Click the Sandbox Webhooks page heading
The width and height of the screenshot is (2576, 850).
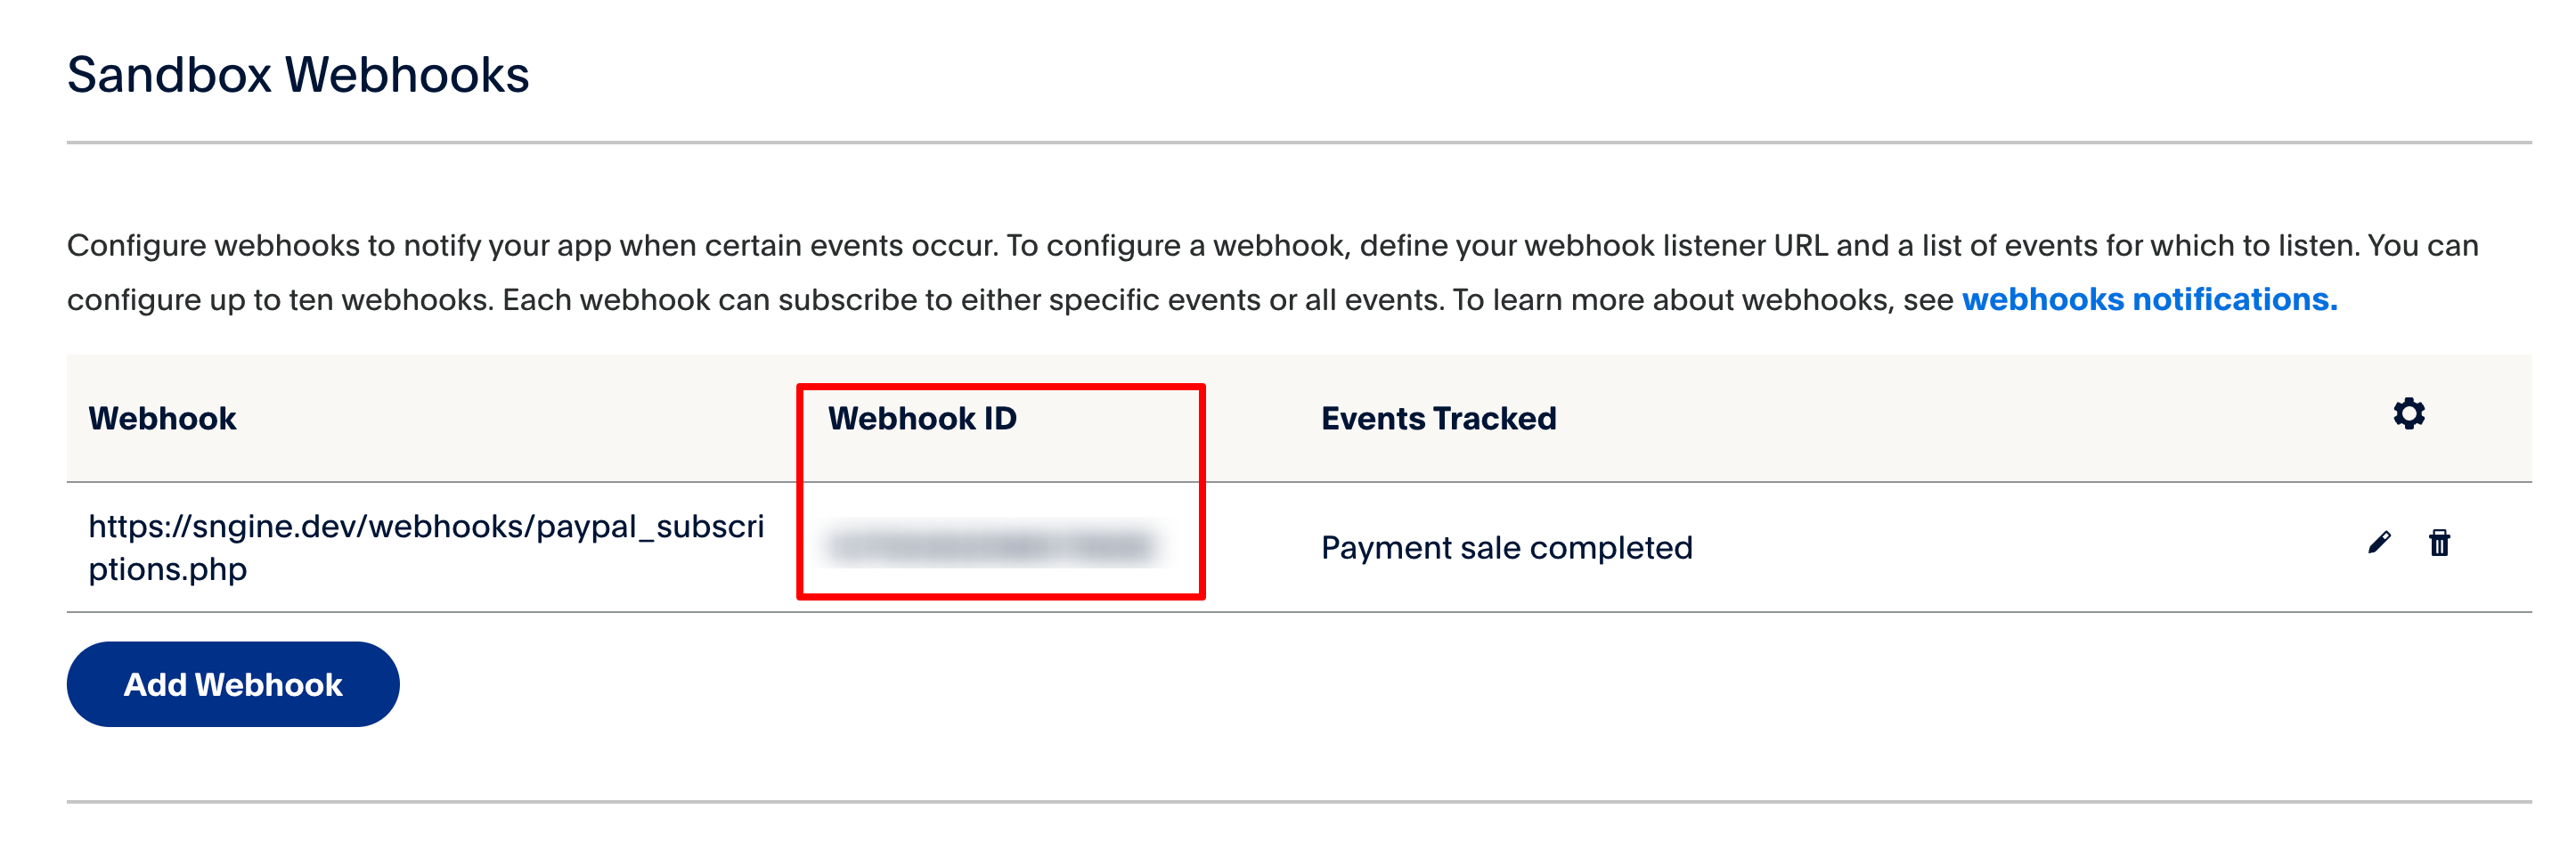[x=298, y=75]
